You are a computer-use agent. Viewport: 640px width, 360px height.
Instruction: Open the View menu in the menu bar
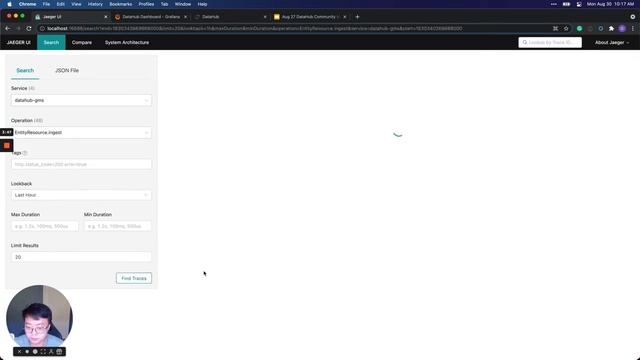(76, 4)
